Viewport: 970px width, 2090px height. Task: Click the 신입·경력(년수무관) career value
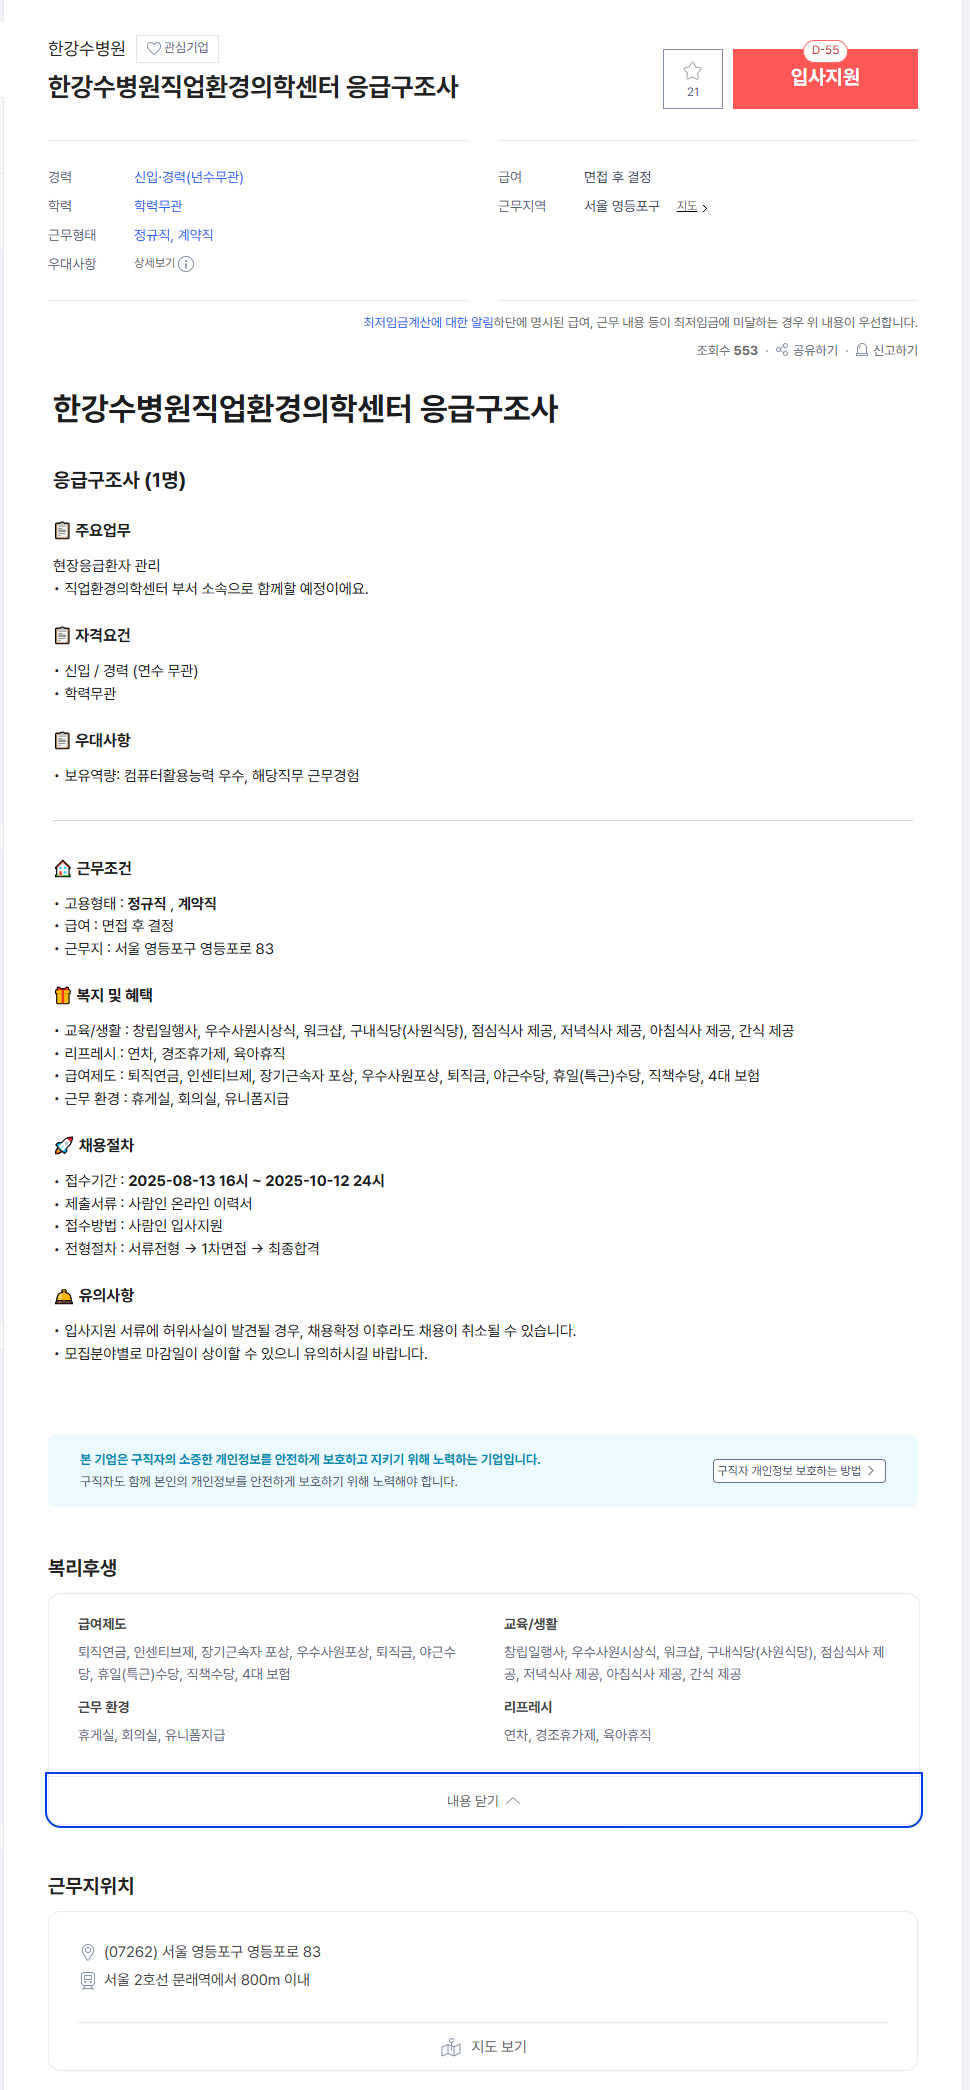coord(189,177)
